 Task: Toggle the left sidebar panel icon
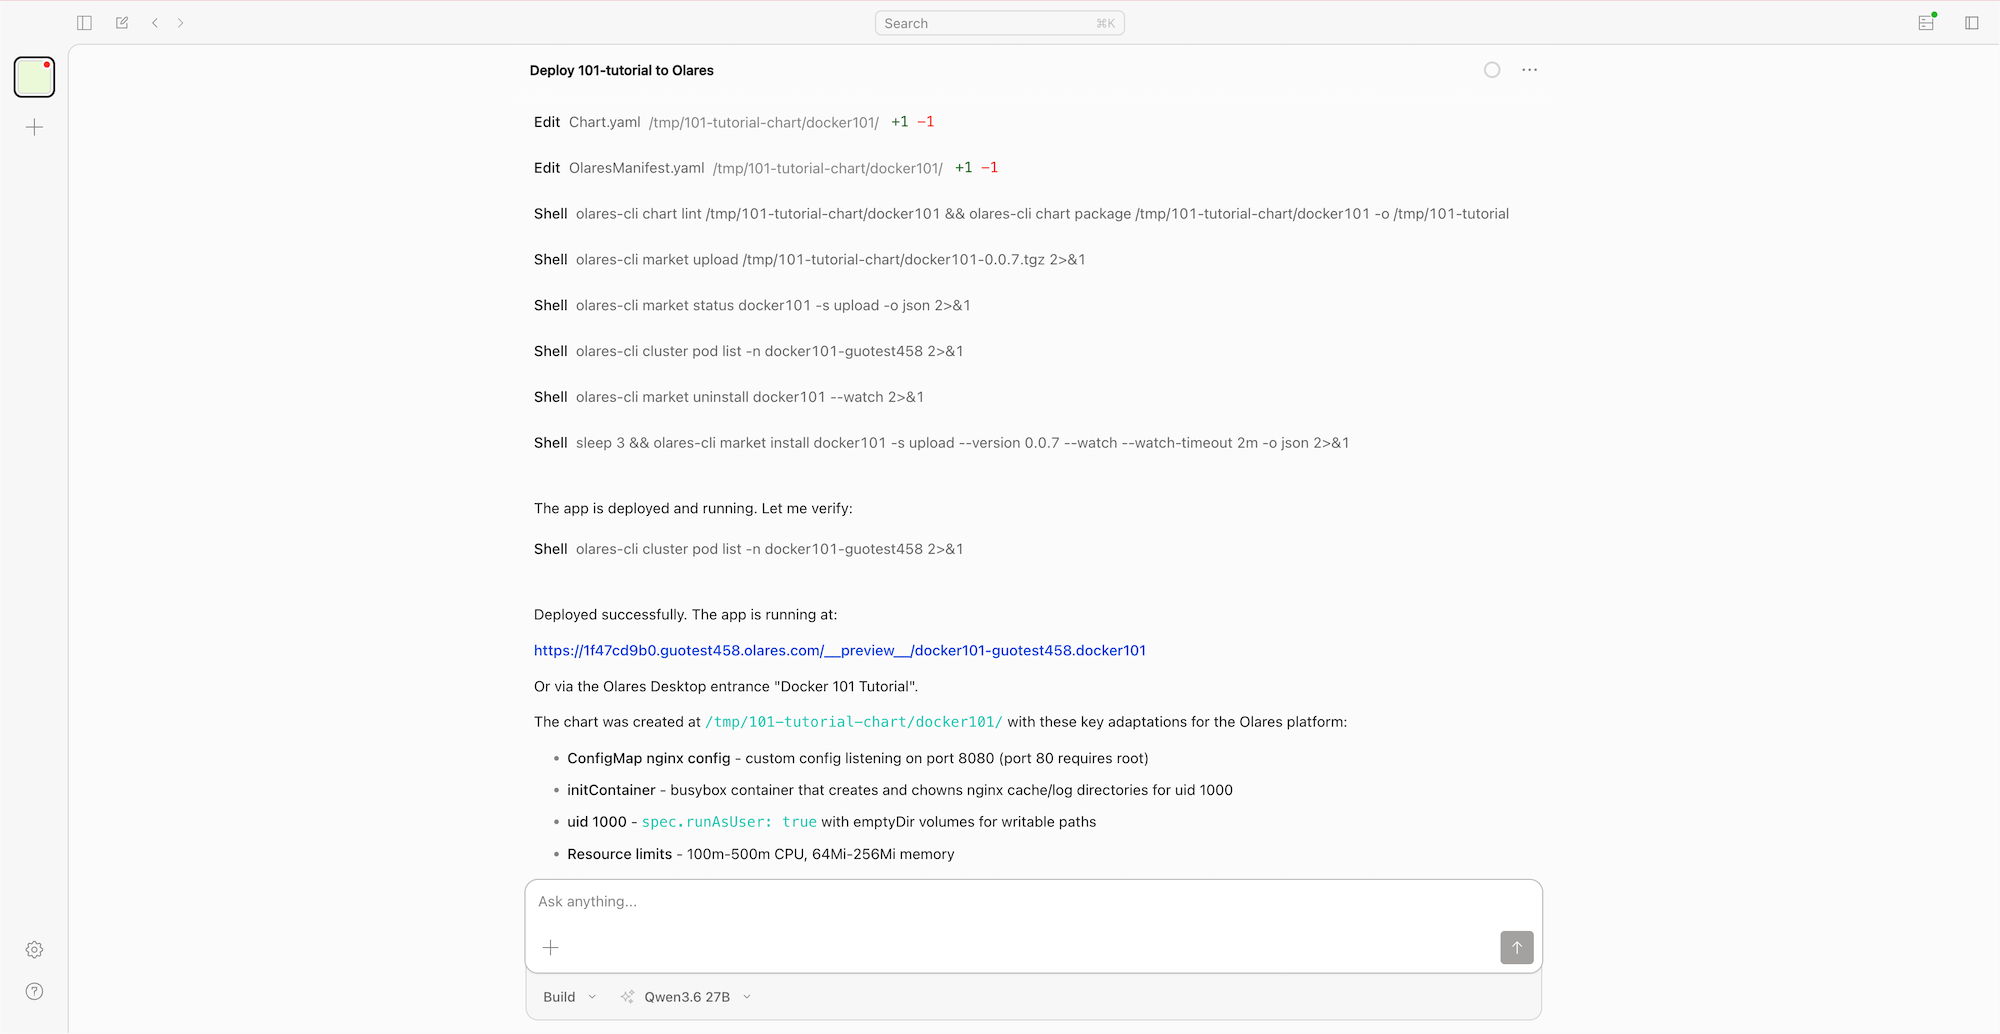[x=84, y=23]
